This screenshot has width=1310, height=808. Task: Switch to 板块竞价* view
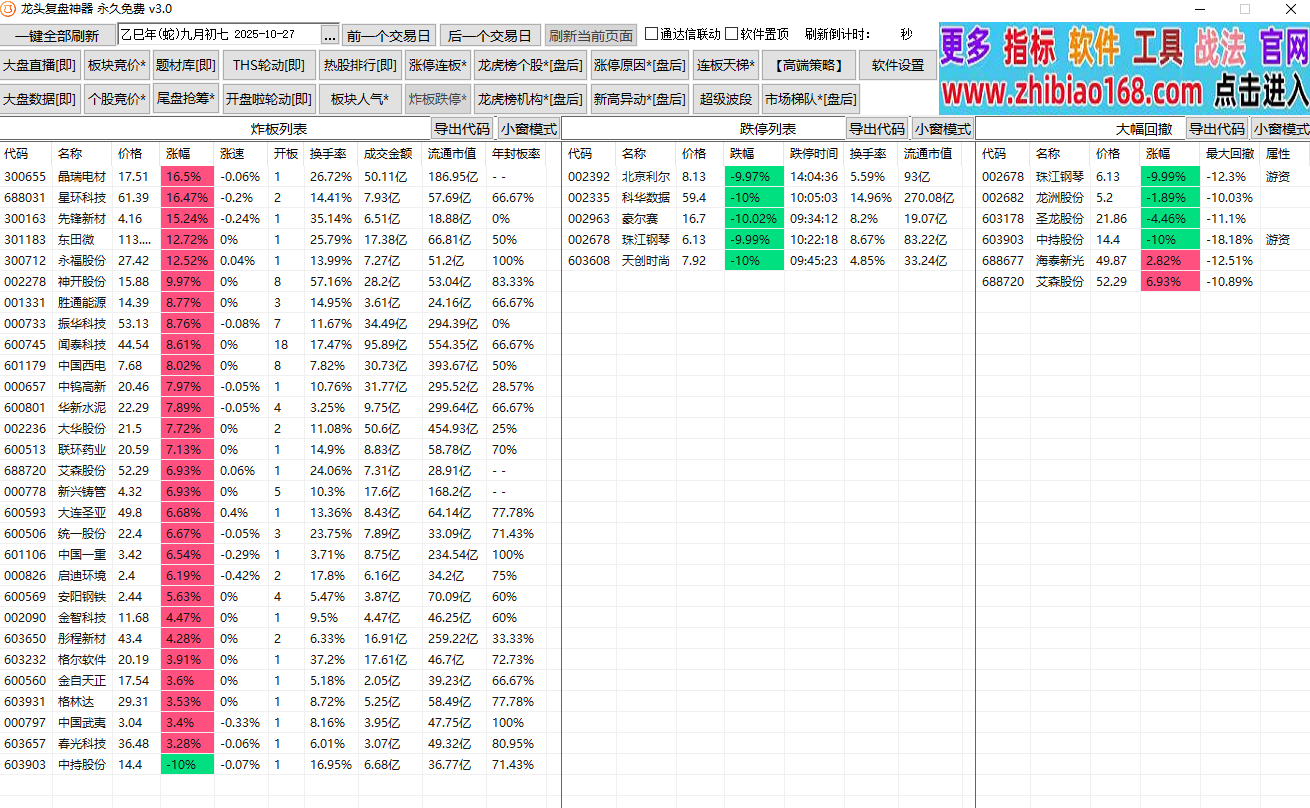[x=117, y=66]
